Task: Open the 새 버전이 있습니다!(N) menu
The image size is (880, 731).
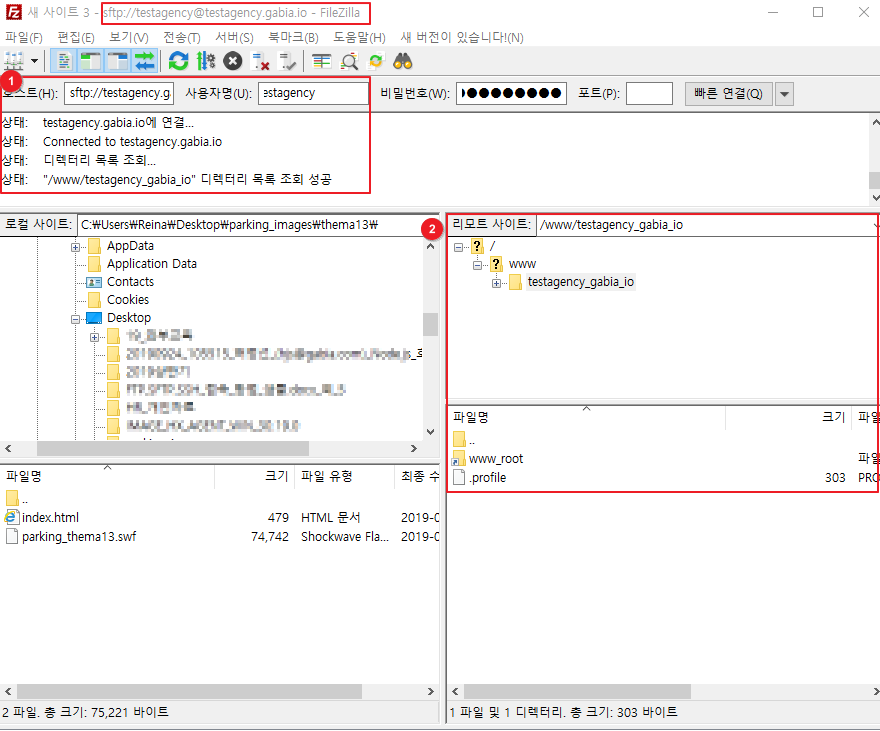Action: click(462, 38)
